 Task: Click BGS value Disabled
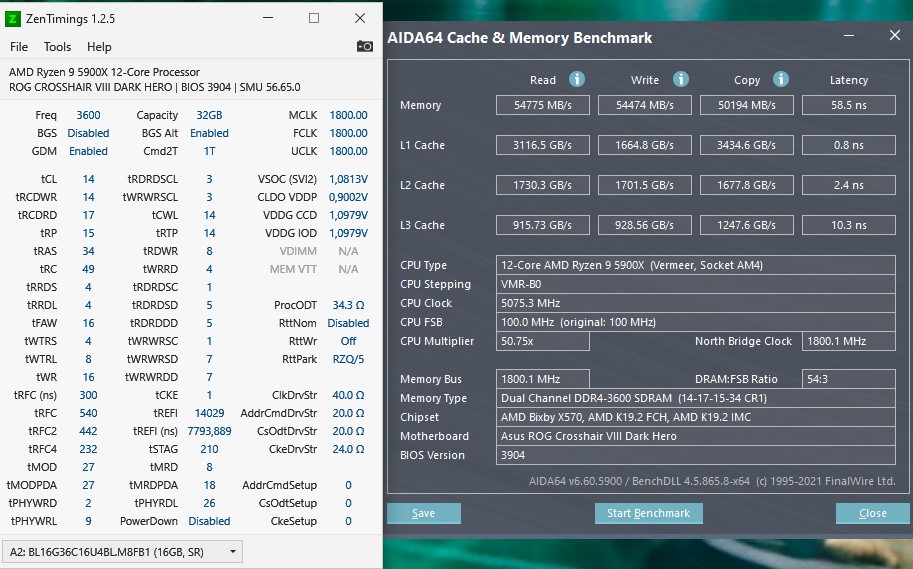[89, 133]
